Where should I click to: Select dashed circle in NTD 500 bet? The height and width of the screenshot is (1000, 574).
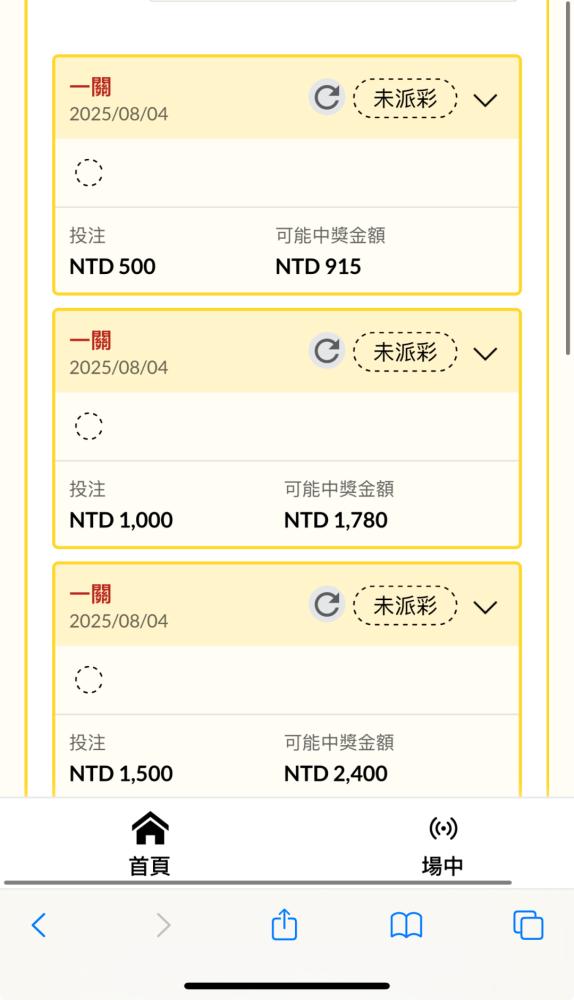(x=89, y=172)
